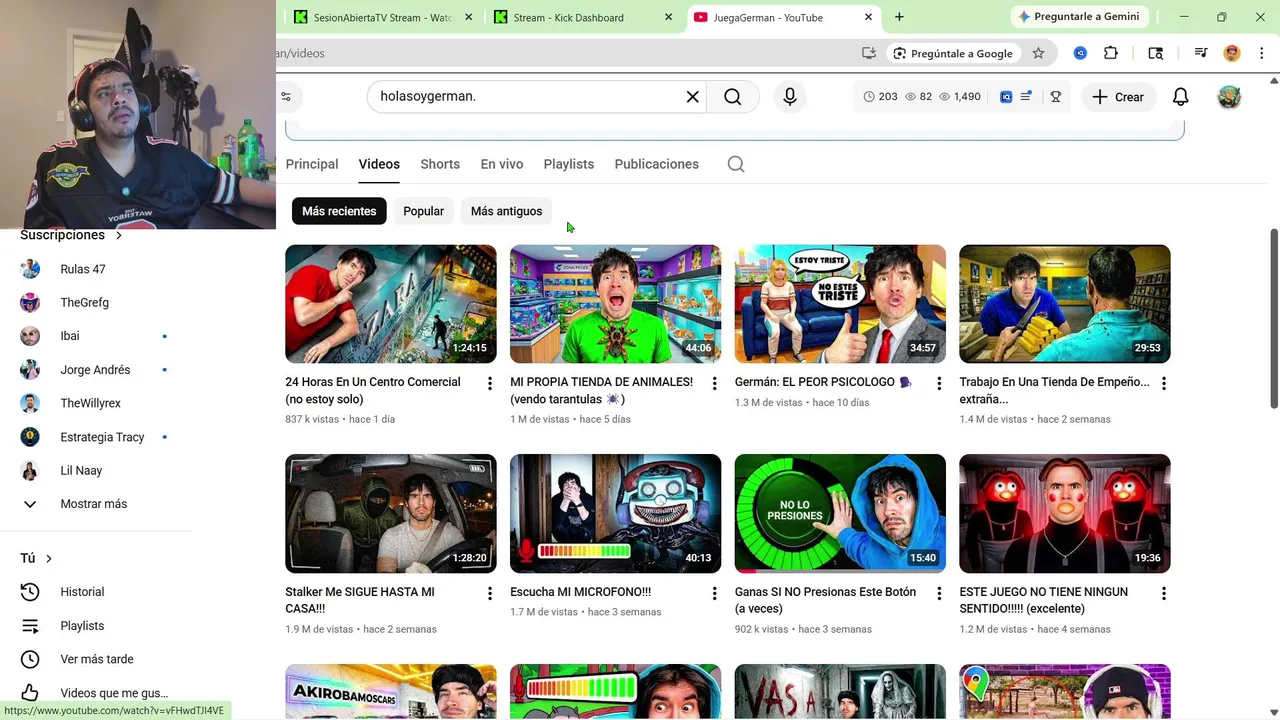Click 'Preguntarle a Gemini' button
This screenshot has width=1280, height=720.
(x=1078, y=17)
